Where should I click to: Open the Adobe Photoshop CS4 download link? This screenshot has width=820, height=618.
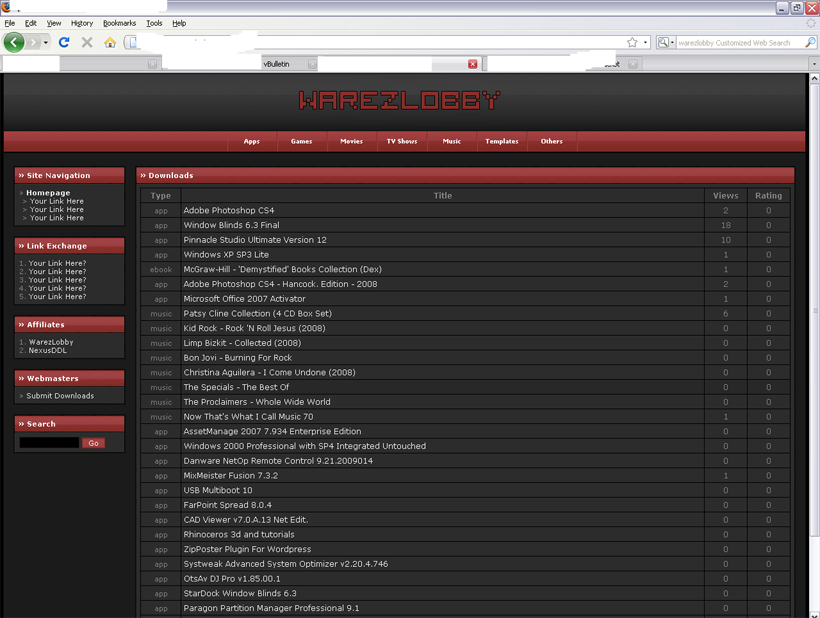coord(228,210)
